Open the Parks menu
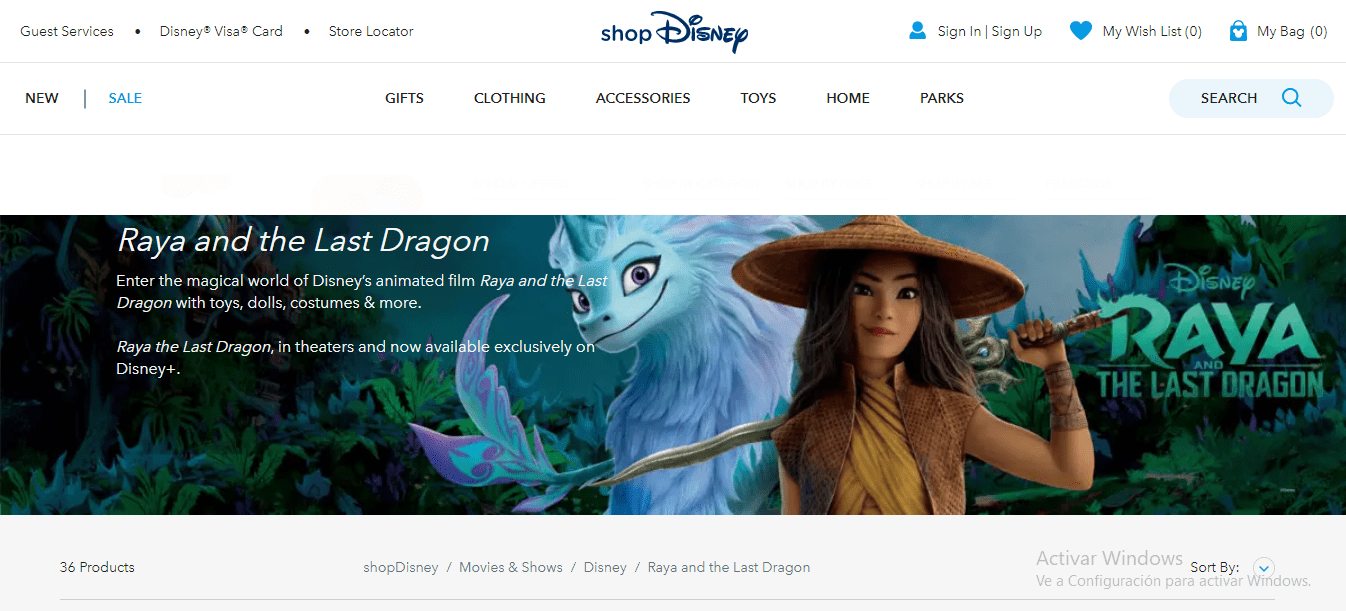 point(942,98)
